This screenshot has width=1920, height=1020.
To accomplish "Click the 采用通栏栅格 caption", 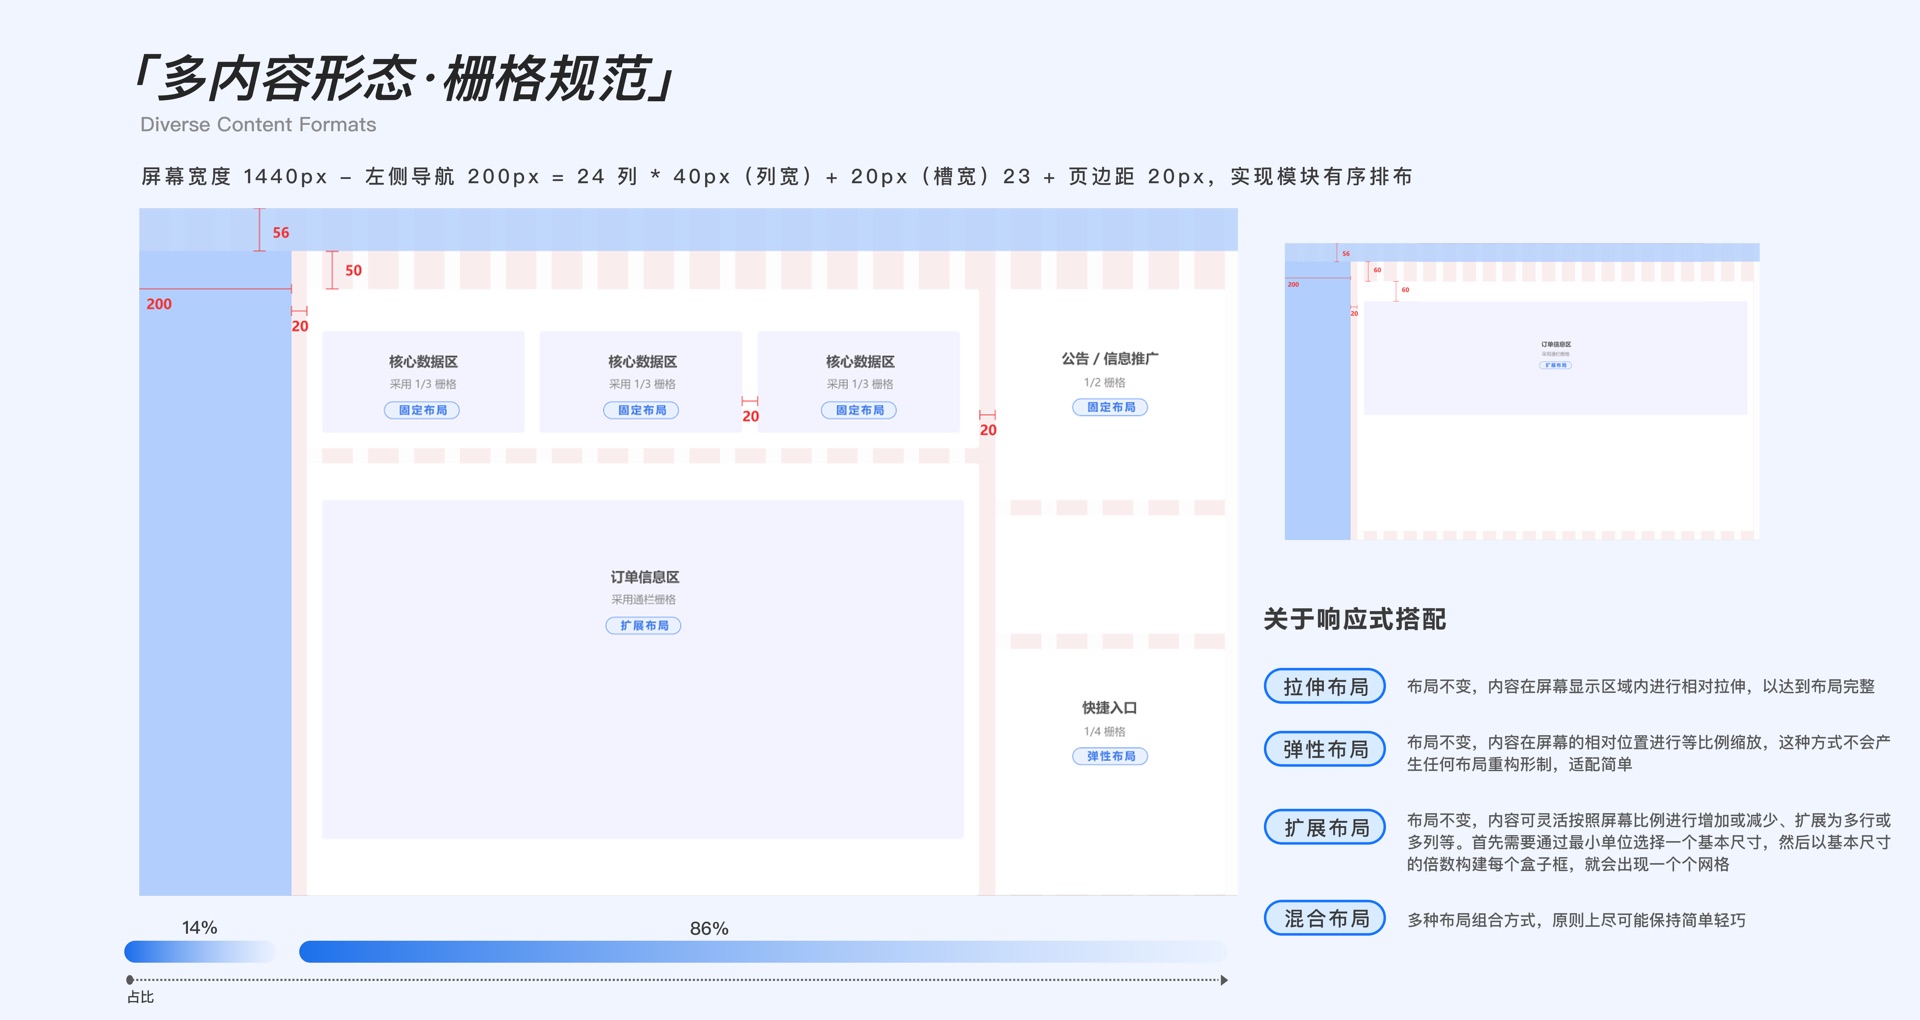I will 644,599.
